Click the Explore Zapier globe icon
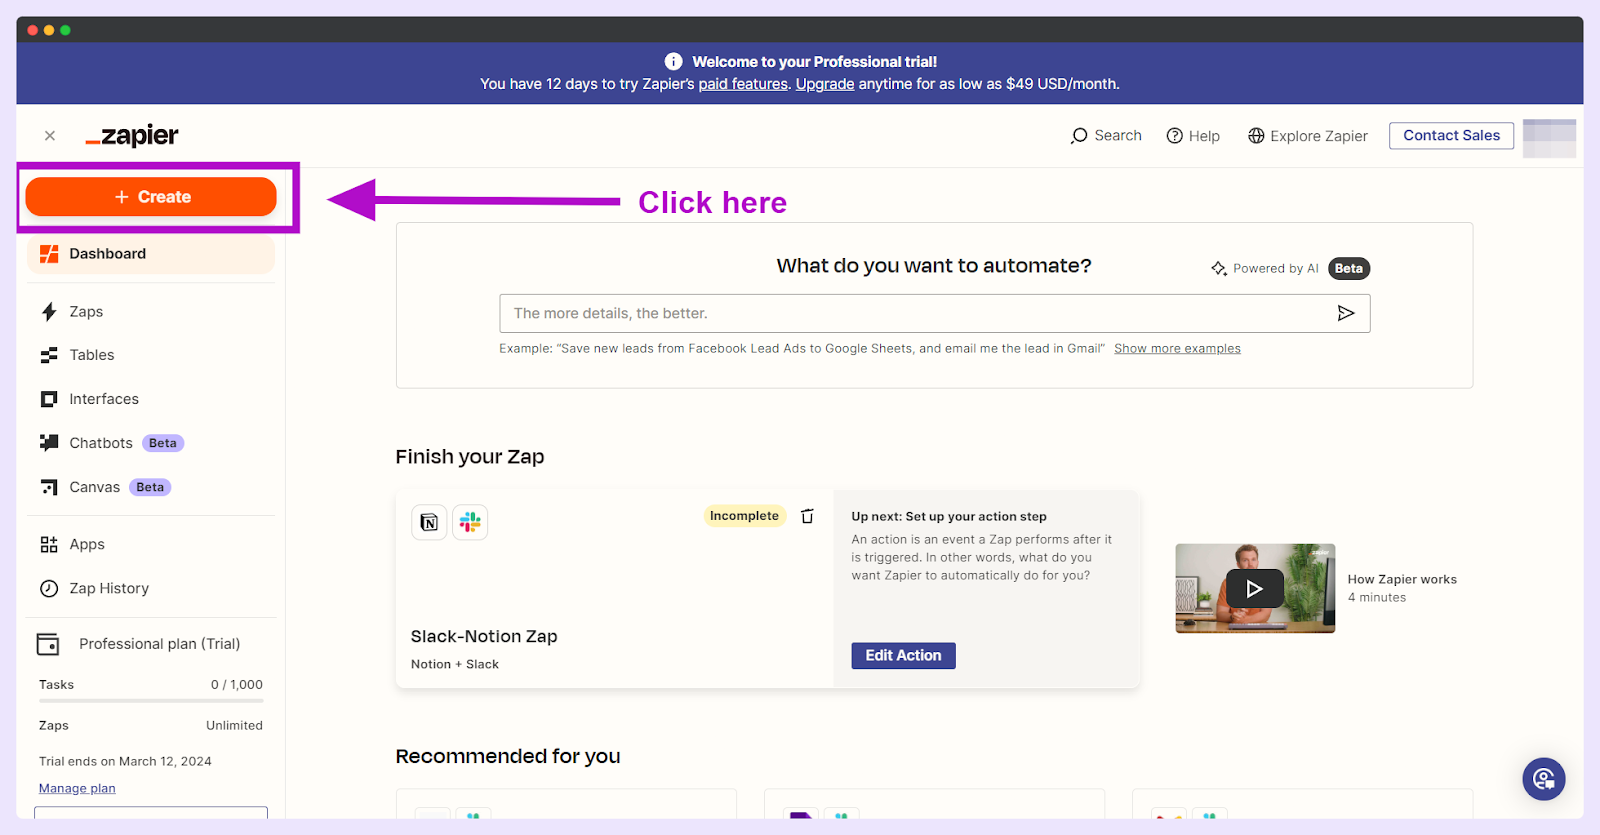Screen dimensions: 1600x835 [x=1256, y=136]
